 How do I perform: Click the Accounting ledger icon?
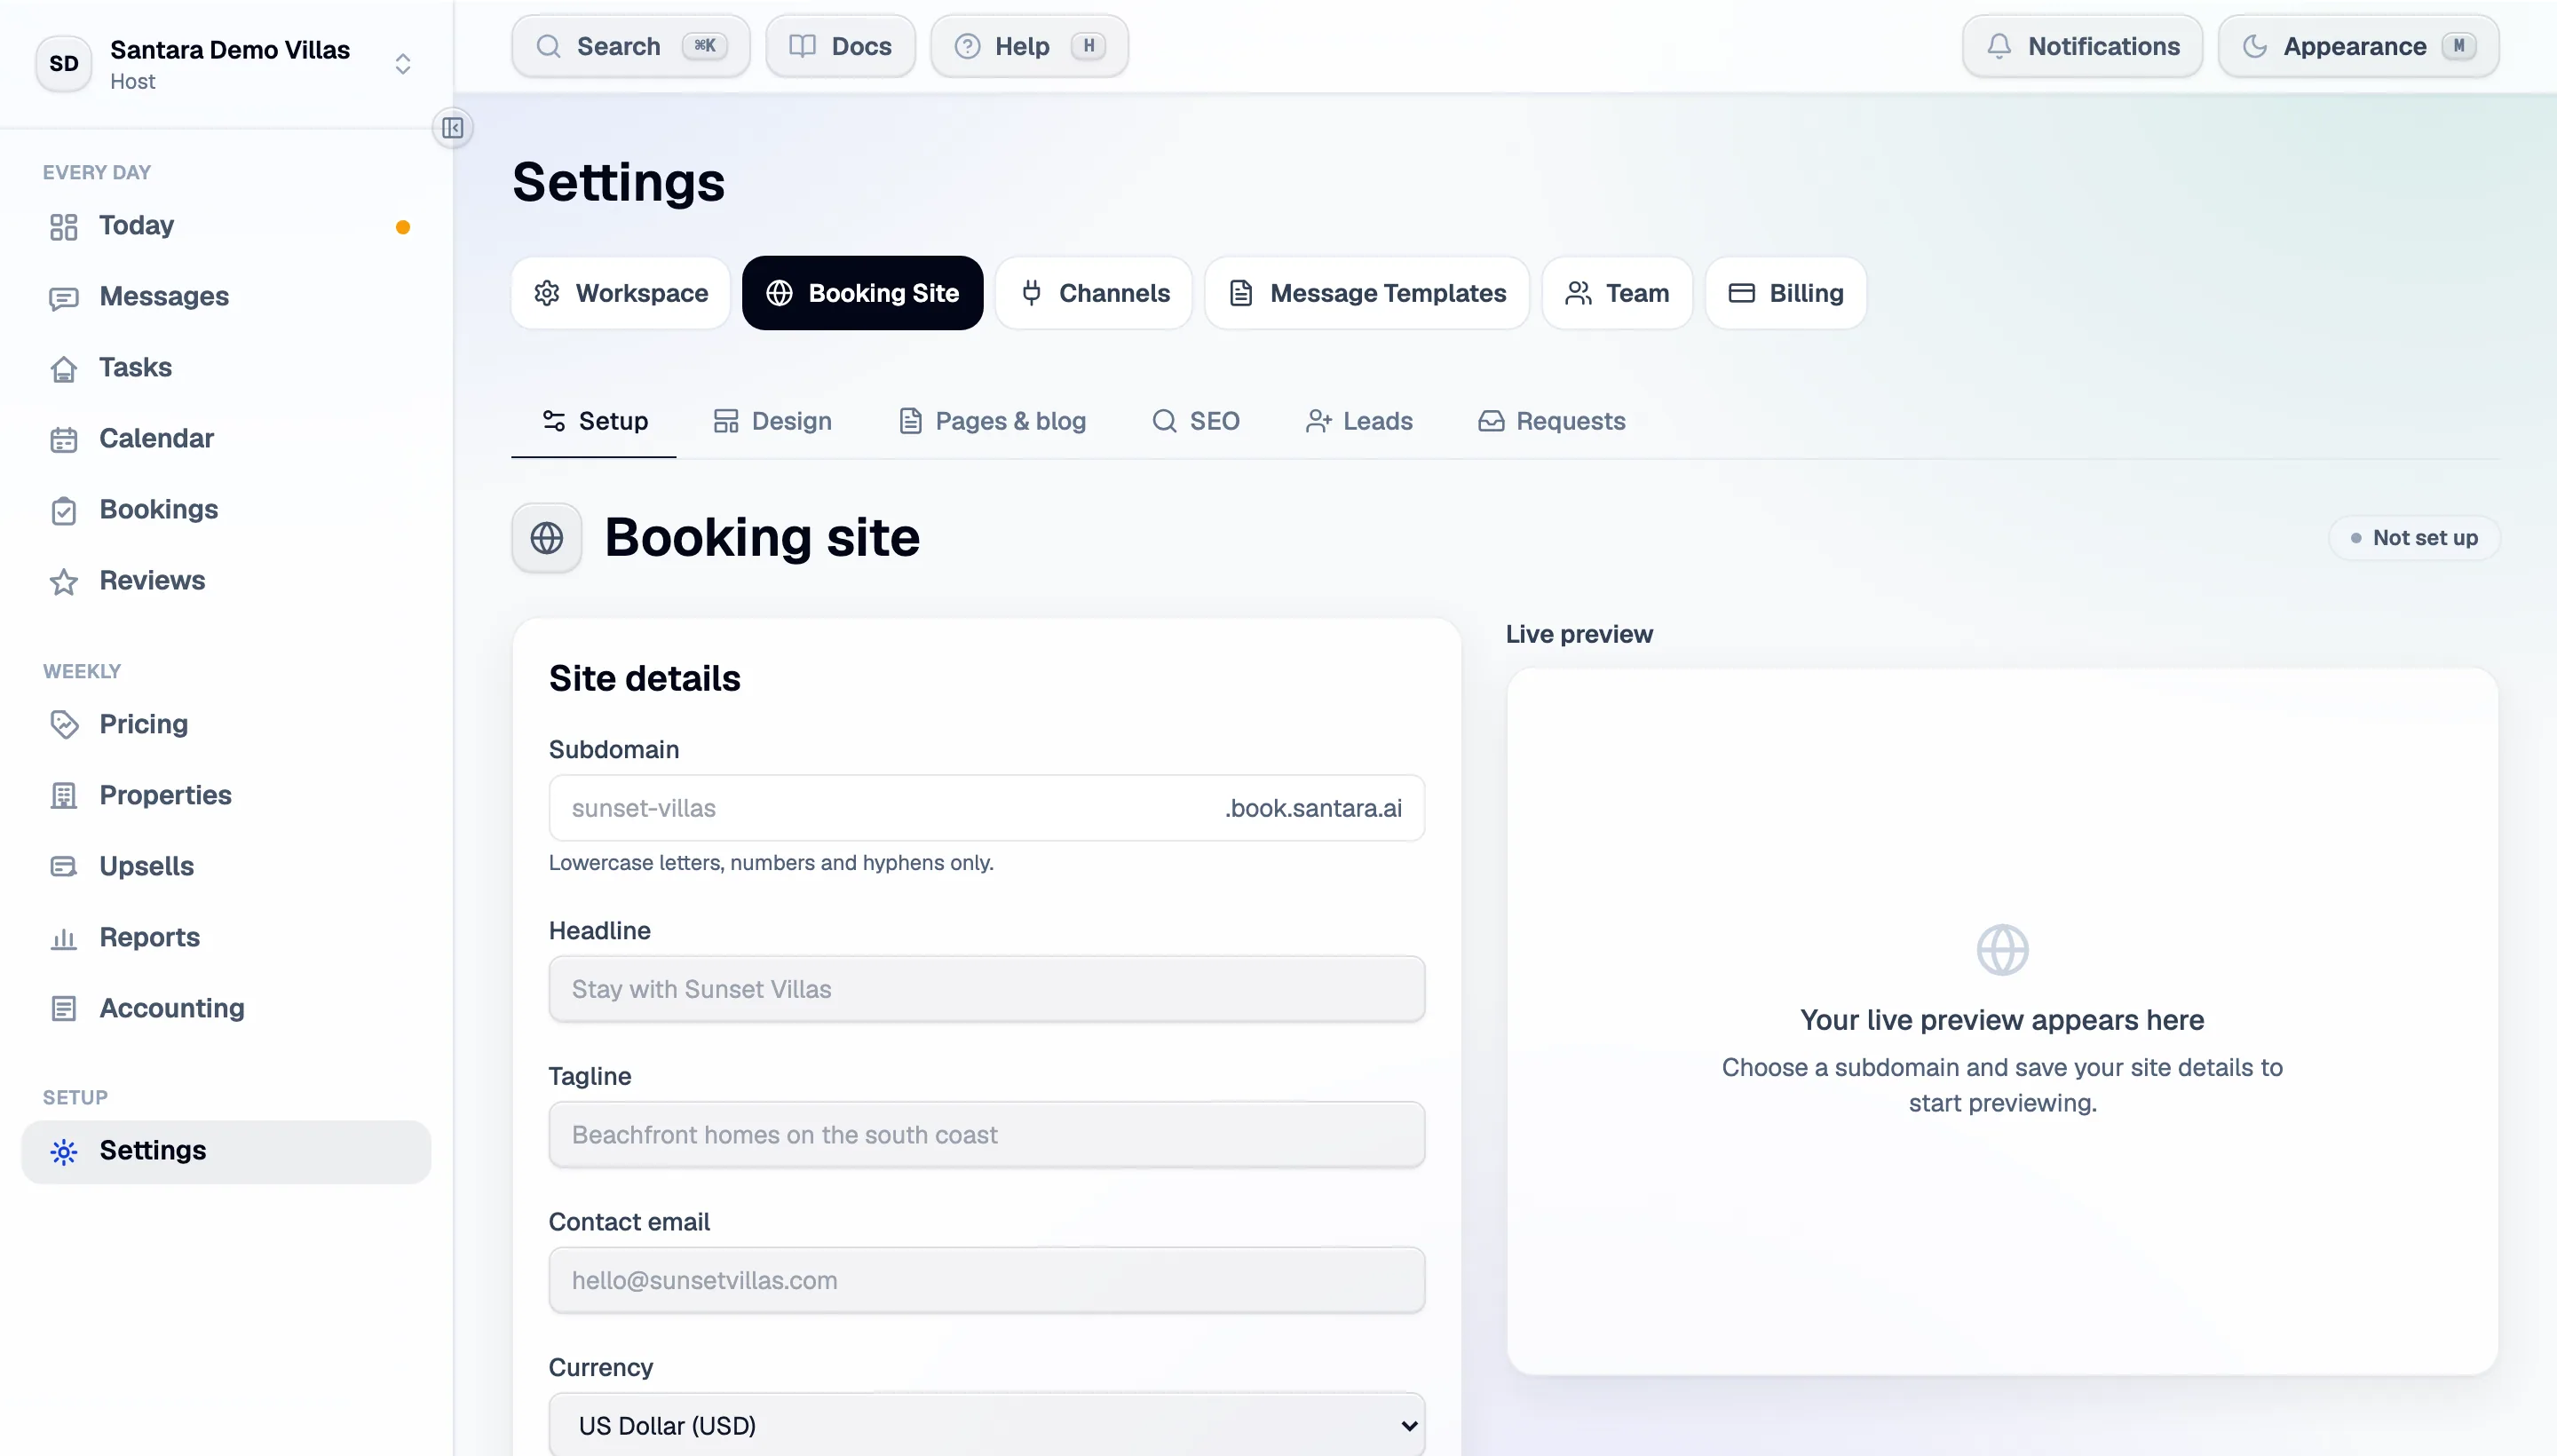point(63,1009)
